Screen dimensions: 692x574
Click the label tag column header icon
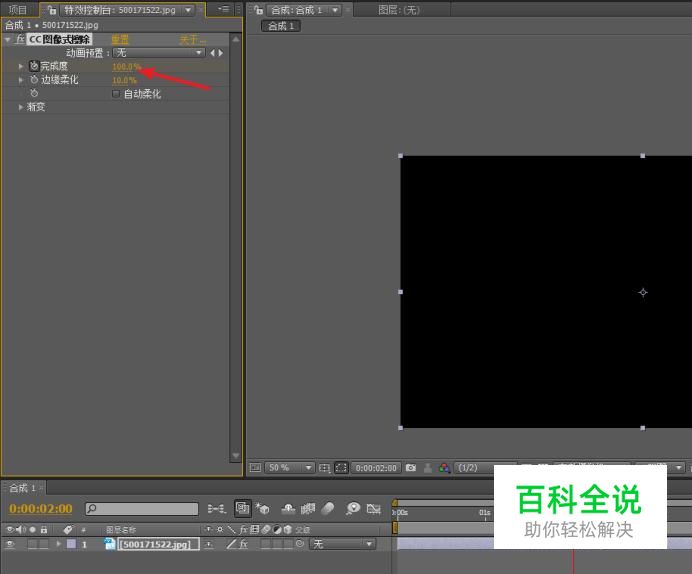[x=68, y=529]
